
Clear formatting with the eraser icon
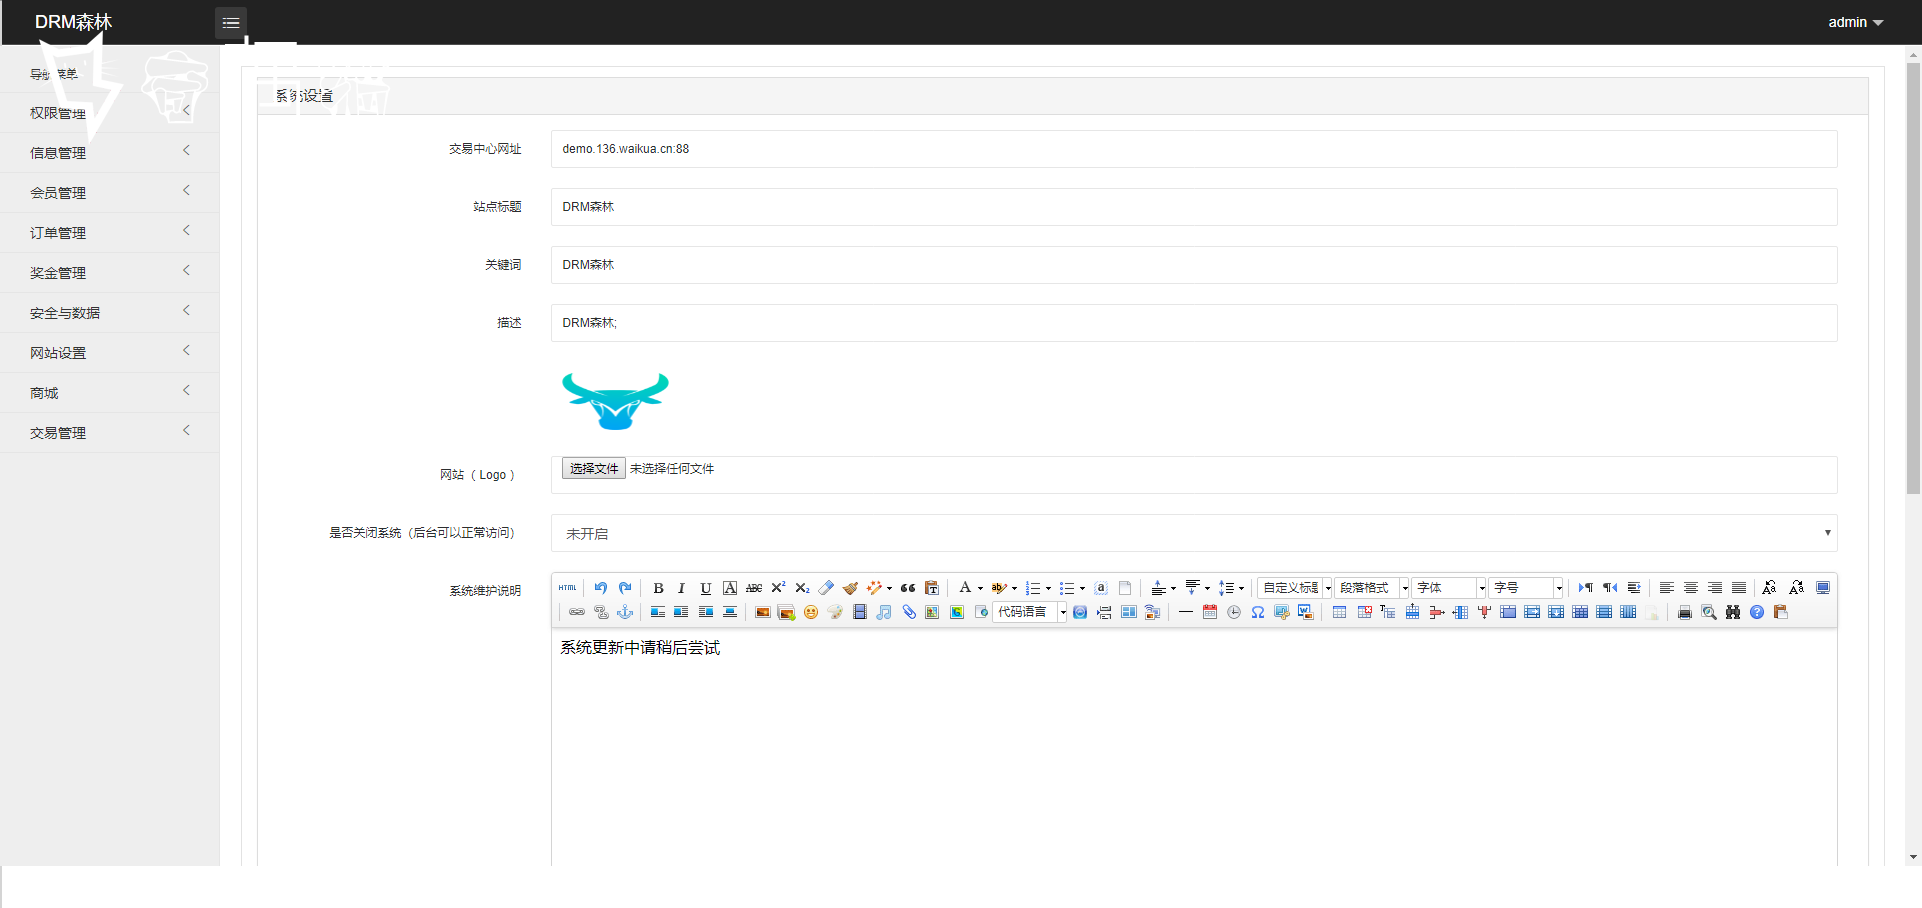click(x=826, y=588)
